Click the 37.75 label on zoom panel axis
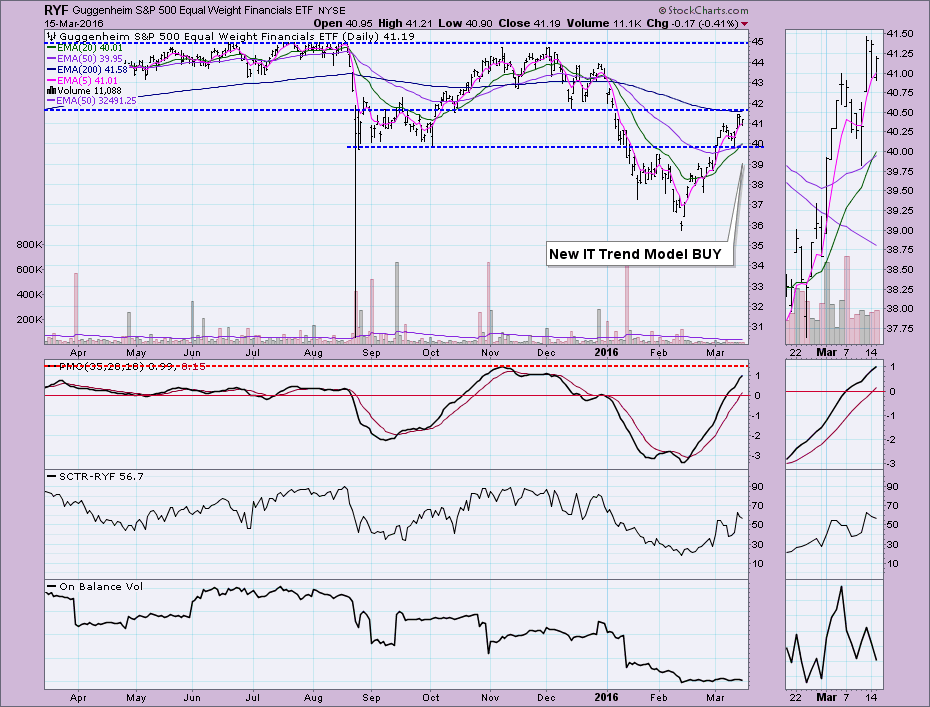 899,328
